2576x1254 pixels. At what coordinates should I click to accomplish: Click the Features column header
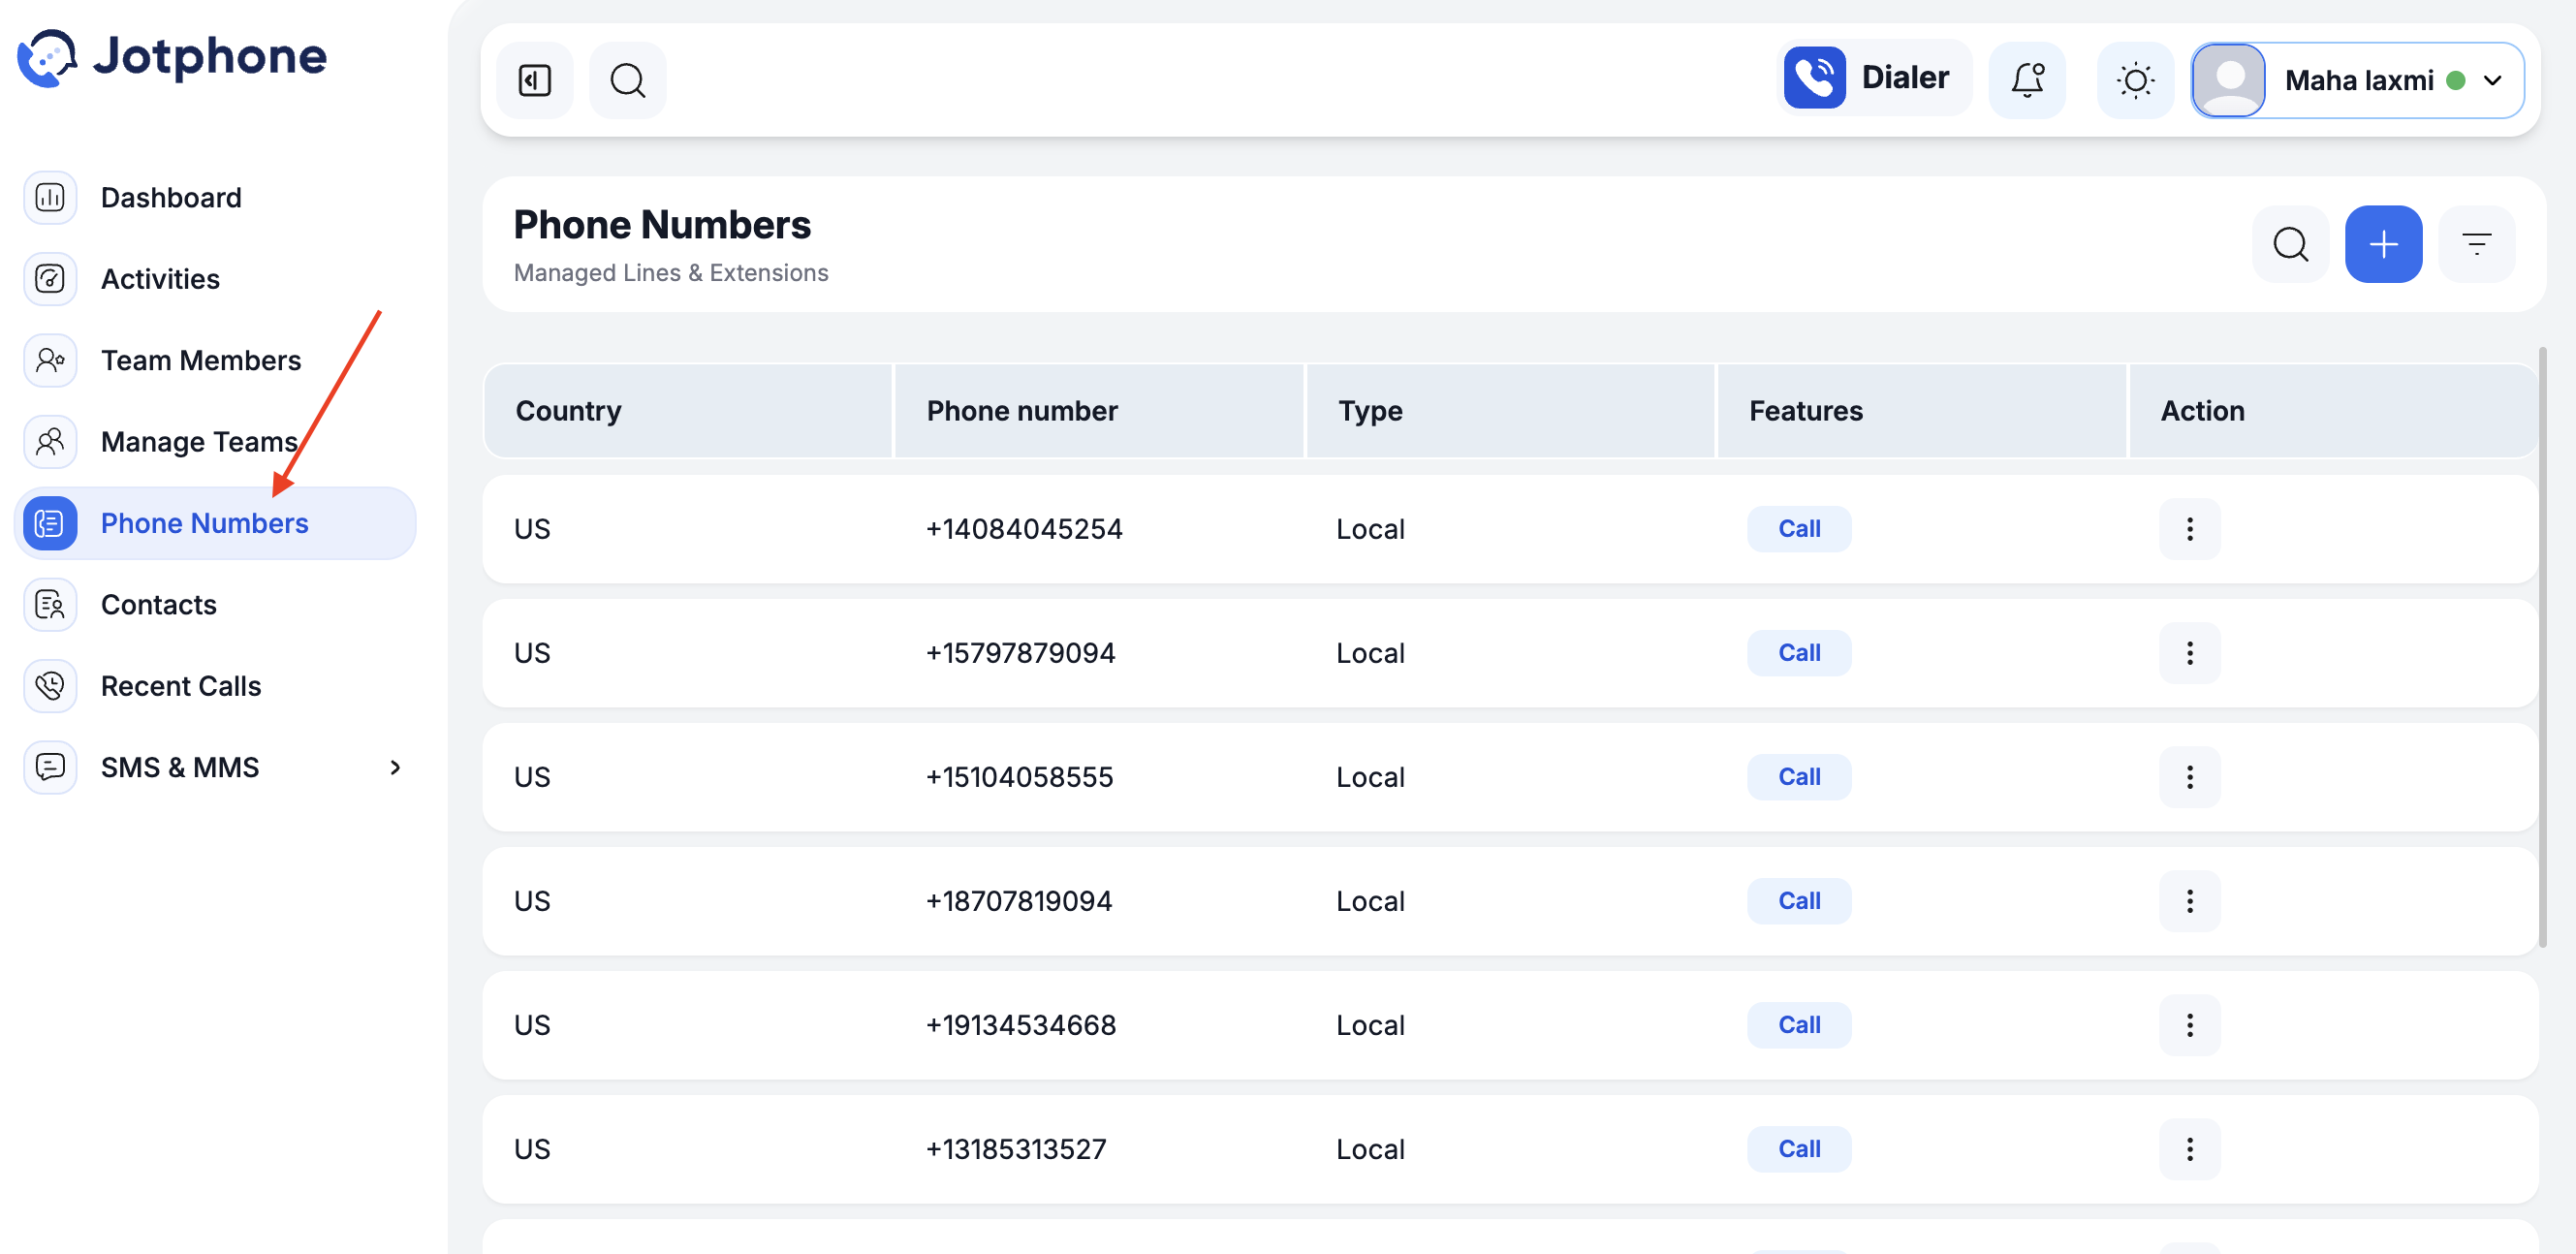pyautogui.click(x=1921, y=410)
